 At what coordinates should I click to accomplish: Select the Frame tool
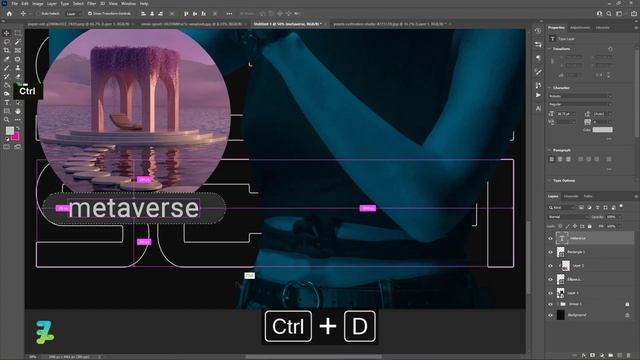(18, 50)
